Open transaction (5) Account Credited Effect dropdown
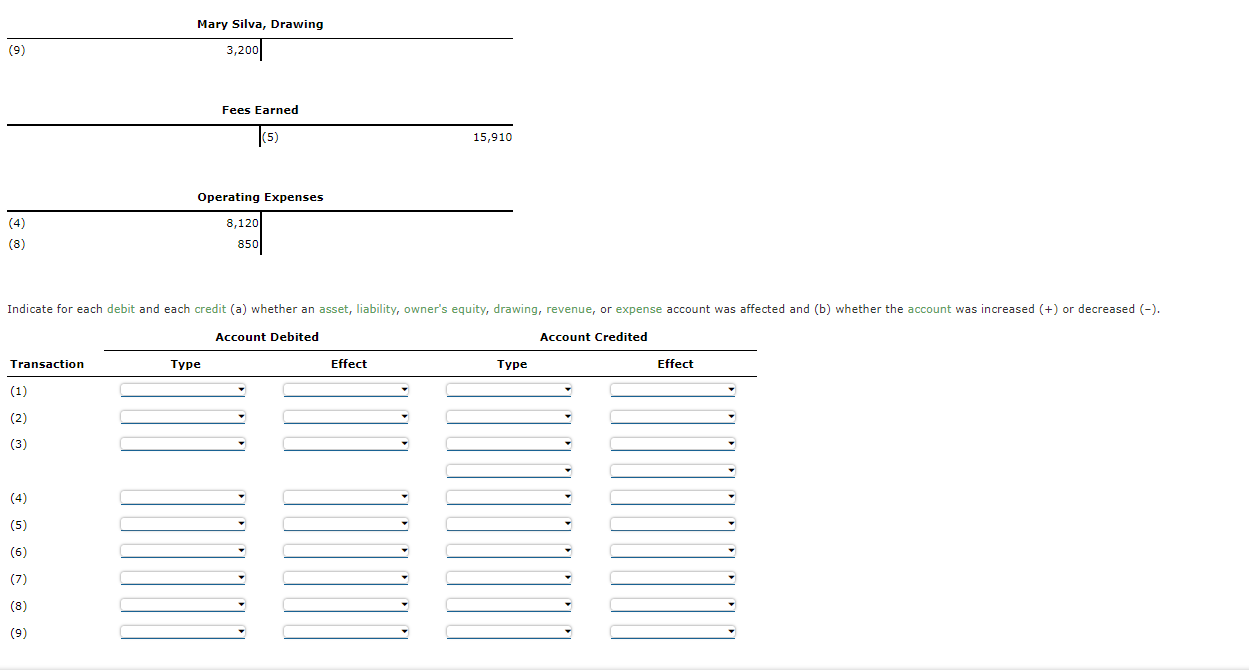 pyautogui.click(x=673, y=524)
